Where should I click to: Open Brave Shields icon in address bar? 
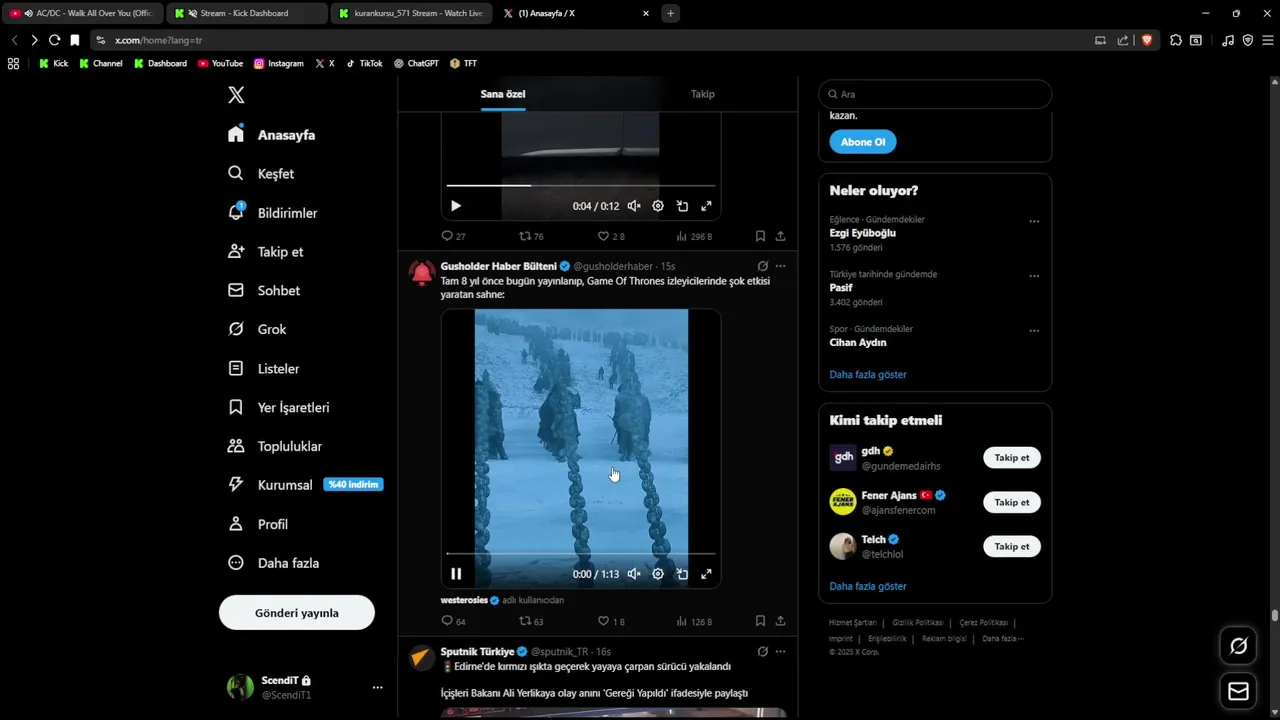tap(1147, 40)
